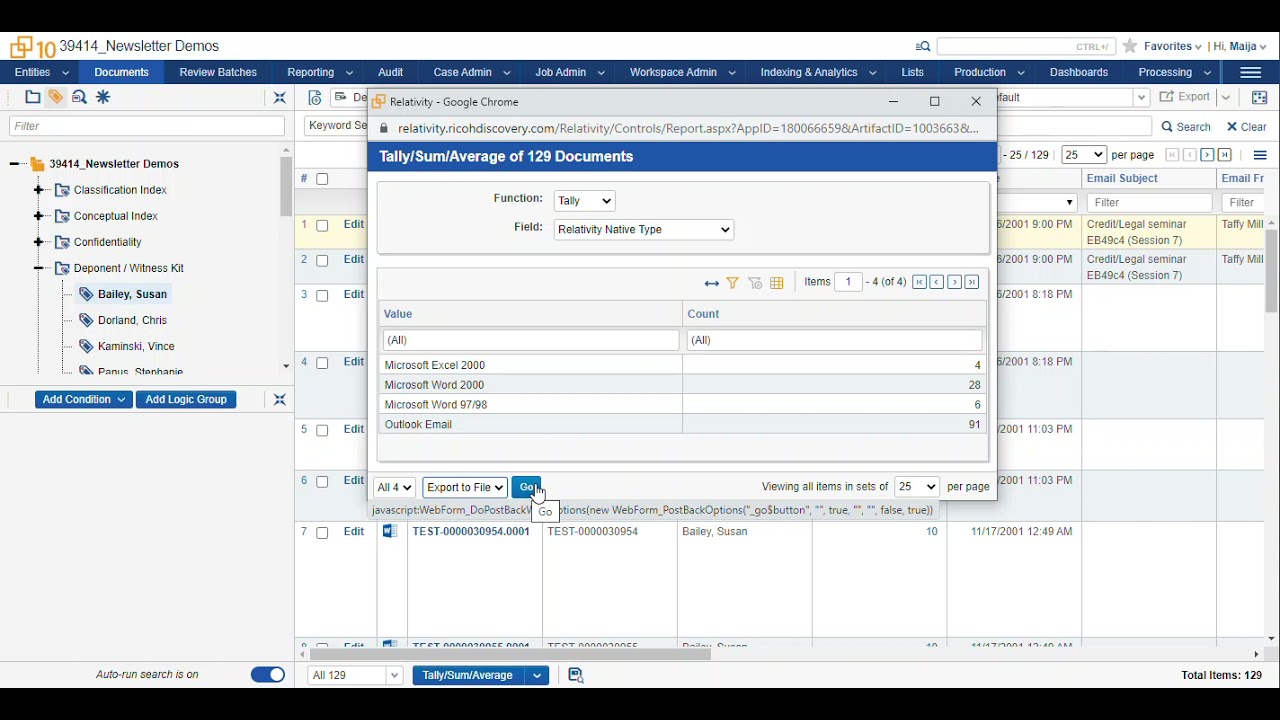Open the saved searches browser icon

80,97
